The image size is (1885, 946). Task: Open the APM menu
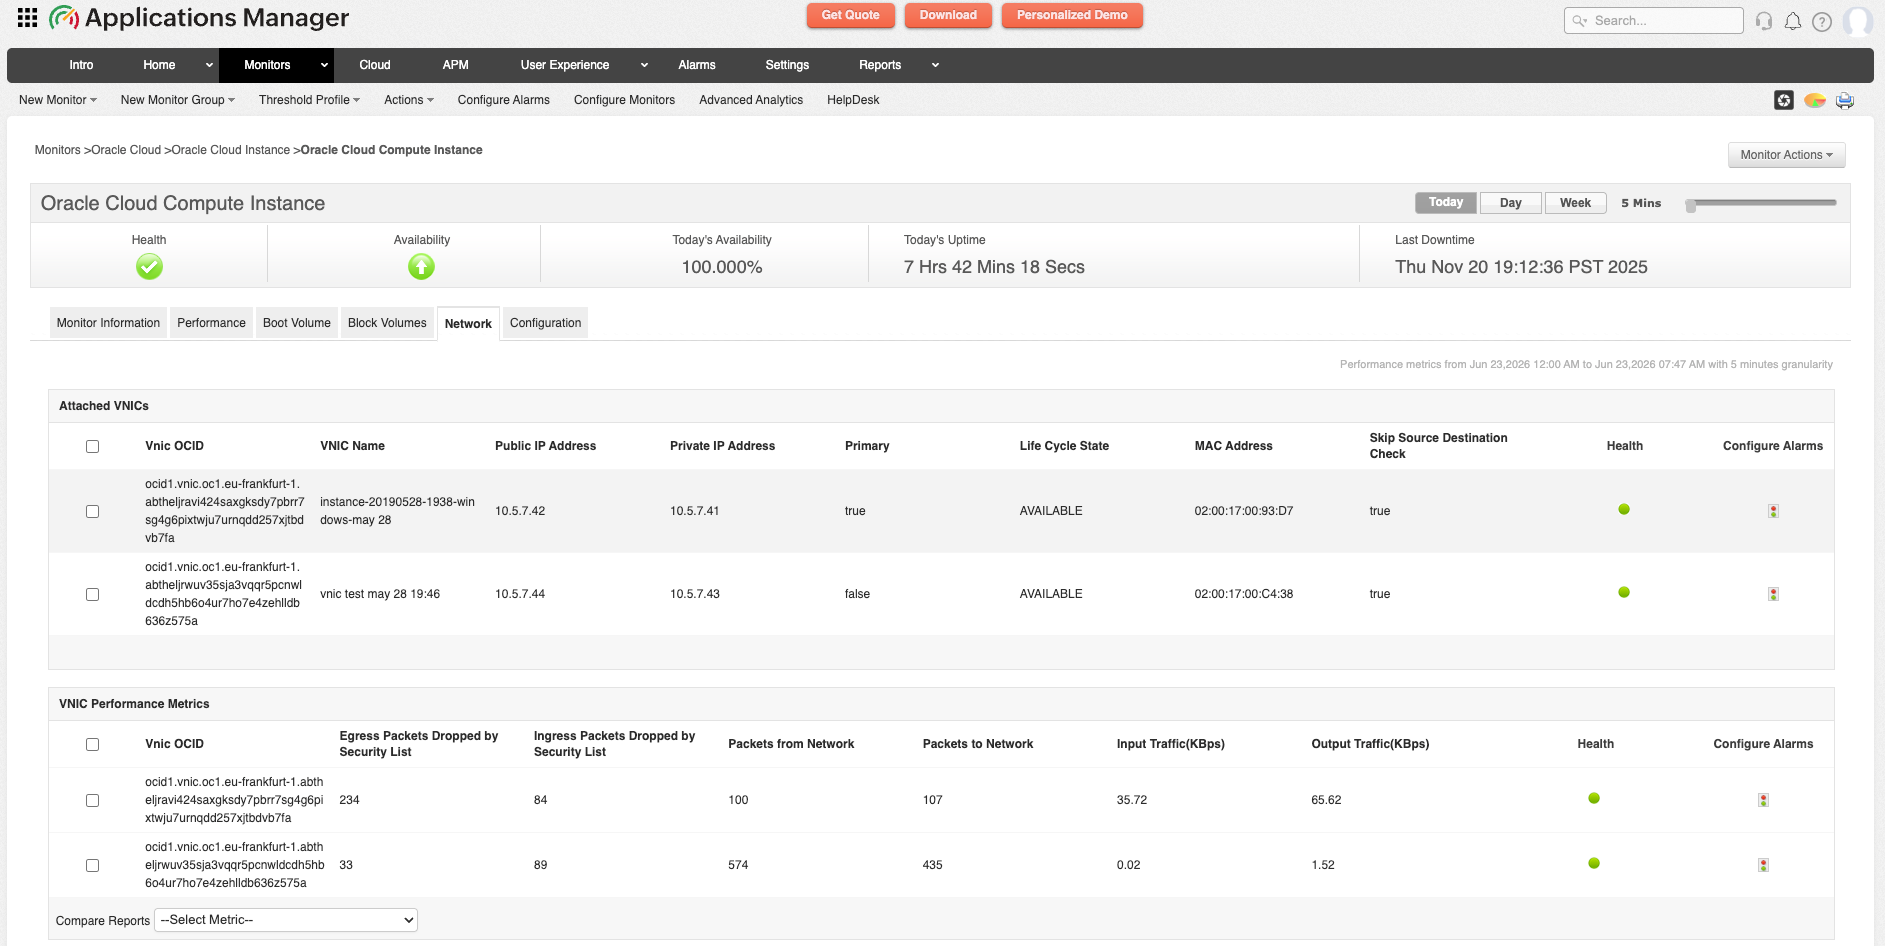pyautogui.click(x=455, y=65)
